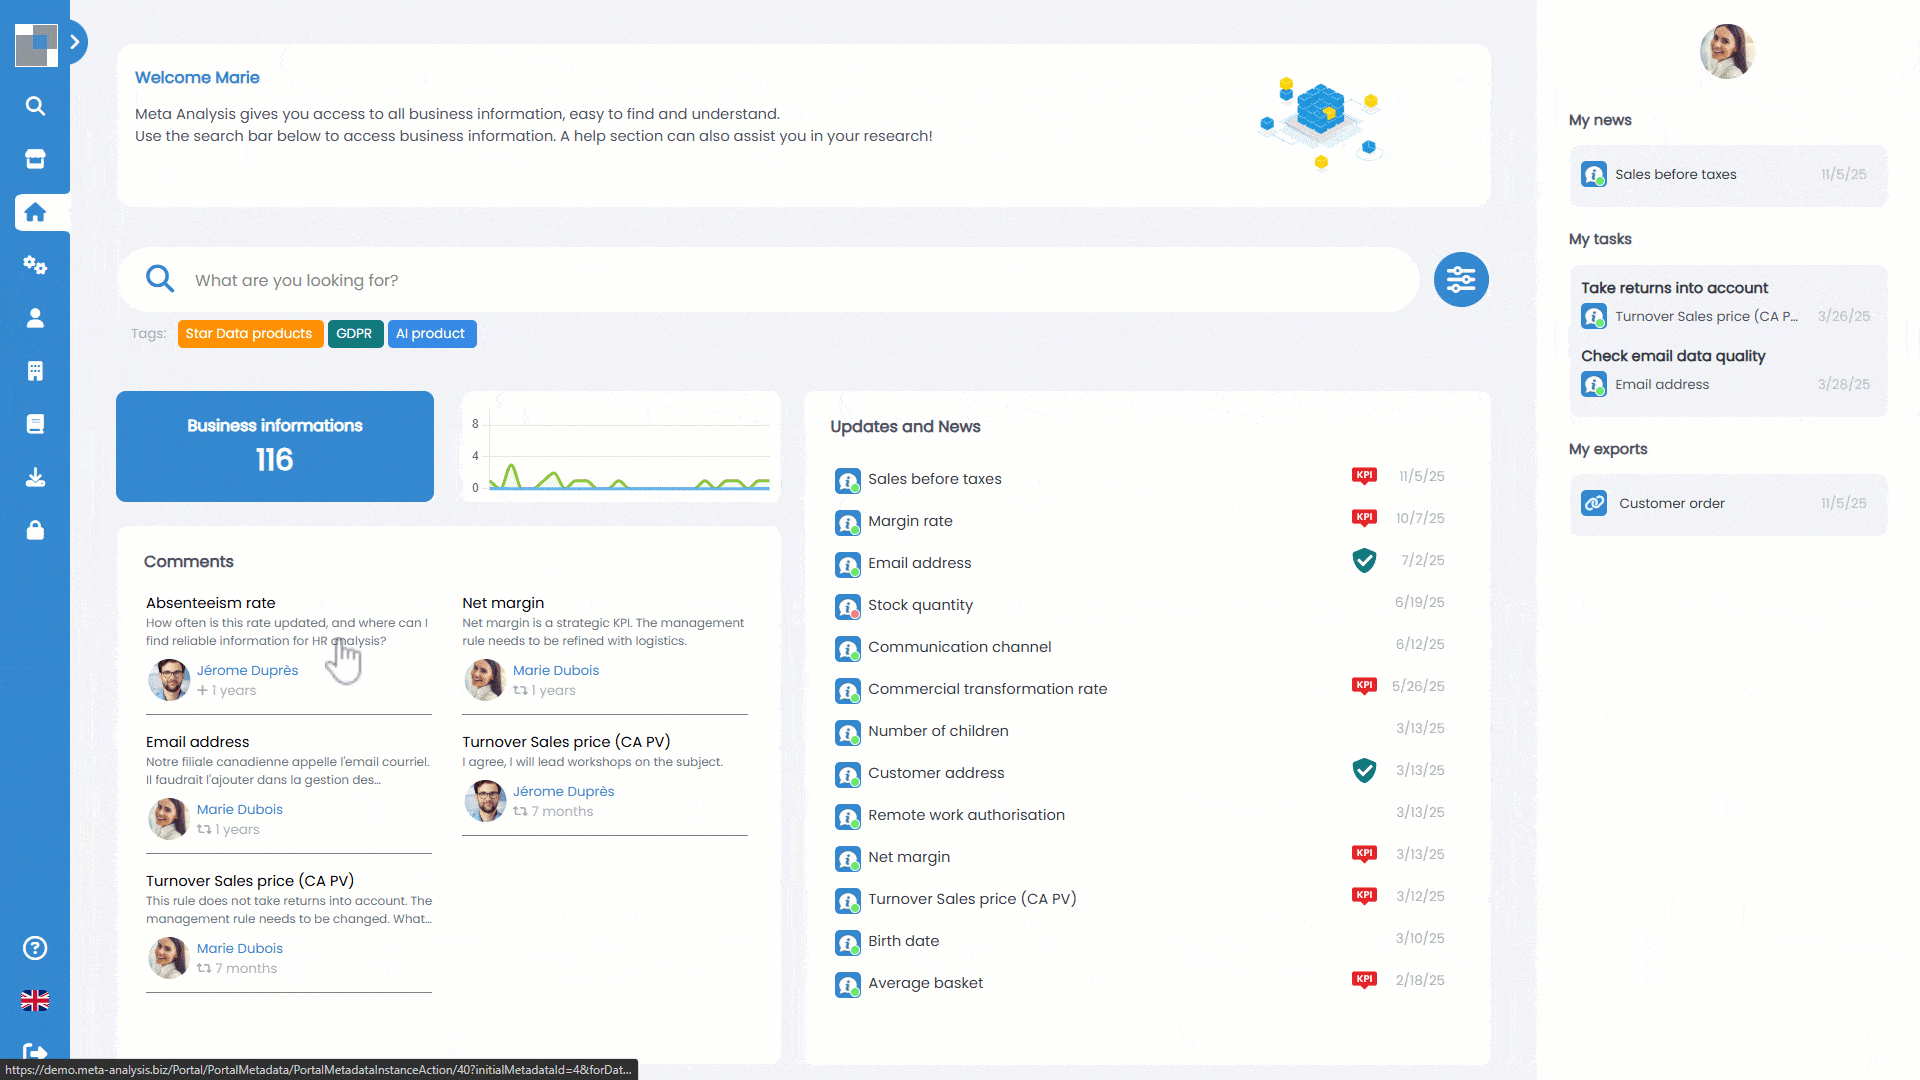Open the store icon in left sidebar
This screenshot has height=1080, width=1920.
[35, 159]
